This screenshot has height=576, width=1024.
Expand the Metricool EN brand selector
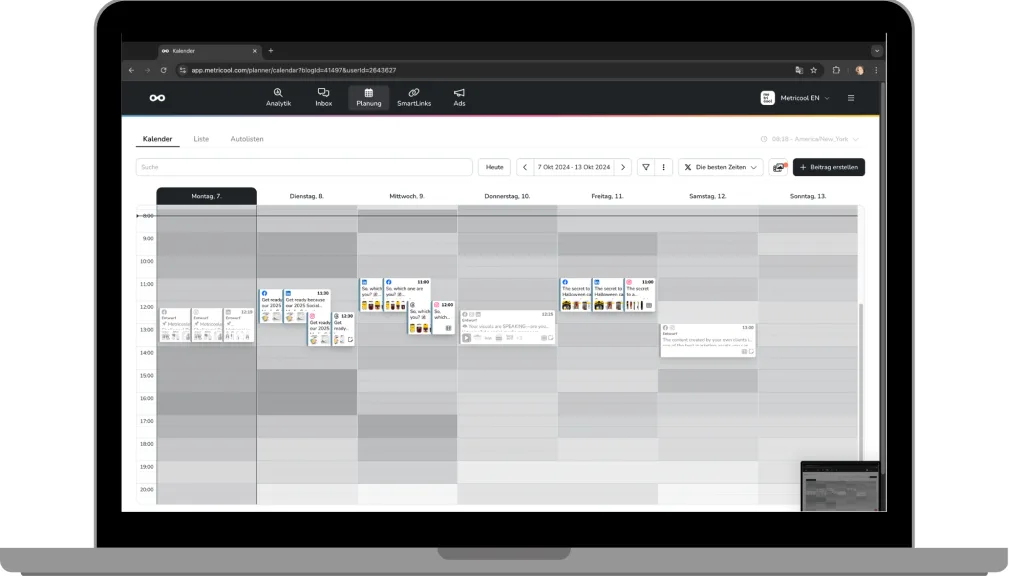pos(796,98)
